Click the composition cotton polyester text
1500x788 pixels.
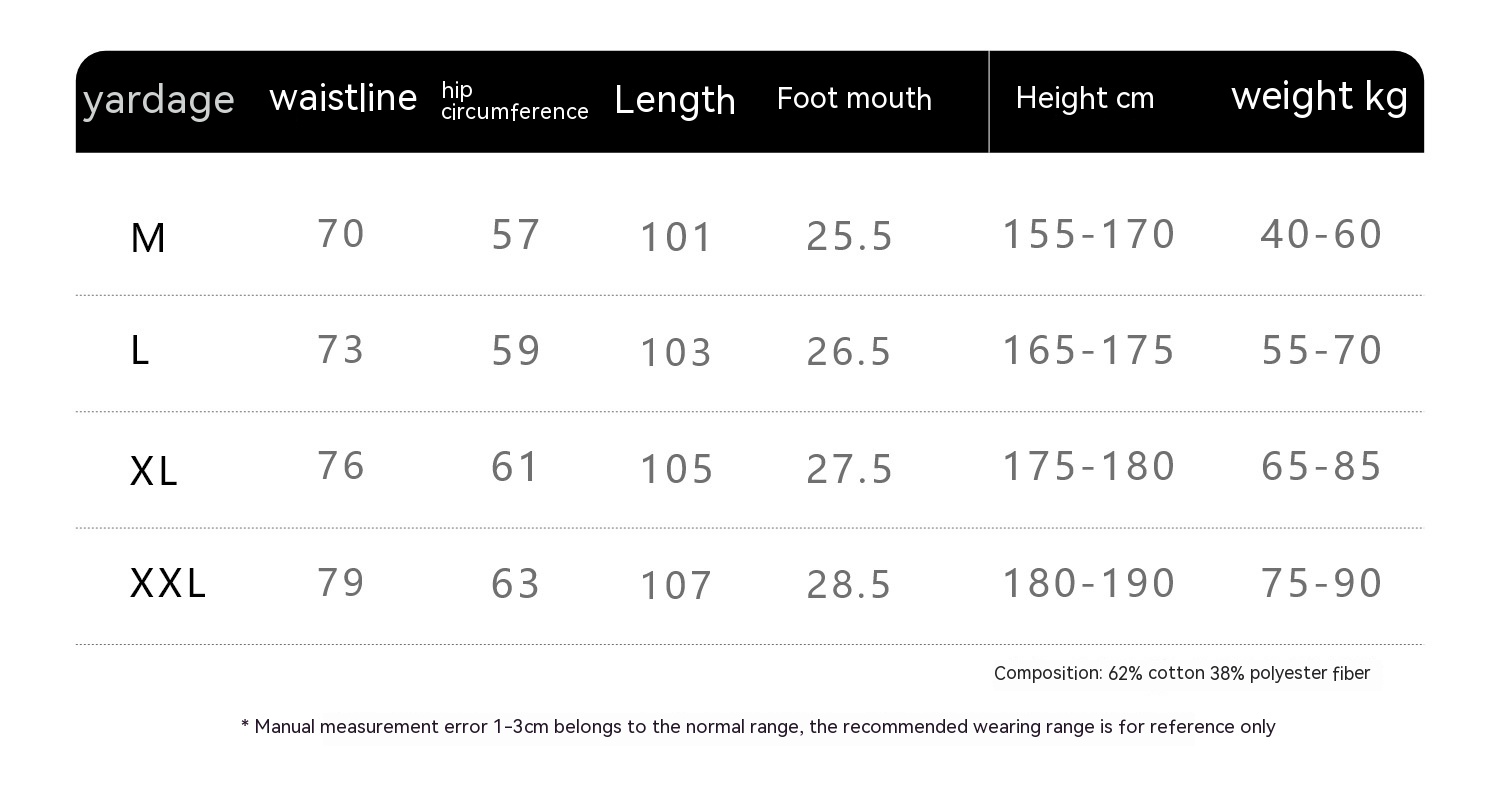click(1181, 674)
